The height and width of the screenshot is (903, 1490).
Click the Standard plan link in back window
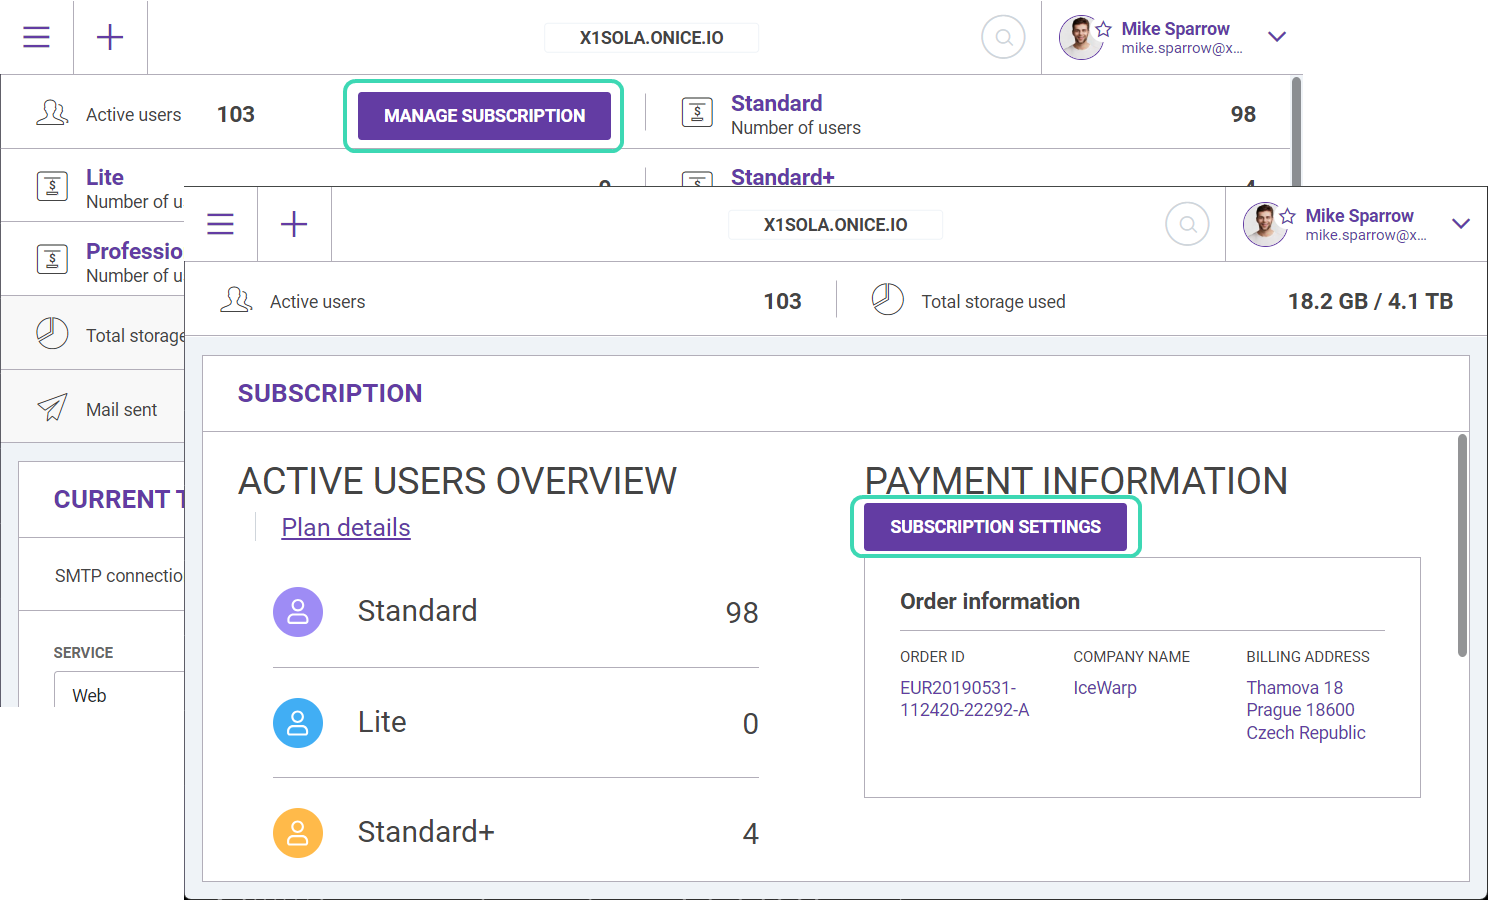(x=776, y=103)
